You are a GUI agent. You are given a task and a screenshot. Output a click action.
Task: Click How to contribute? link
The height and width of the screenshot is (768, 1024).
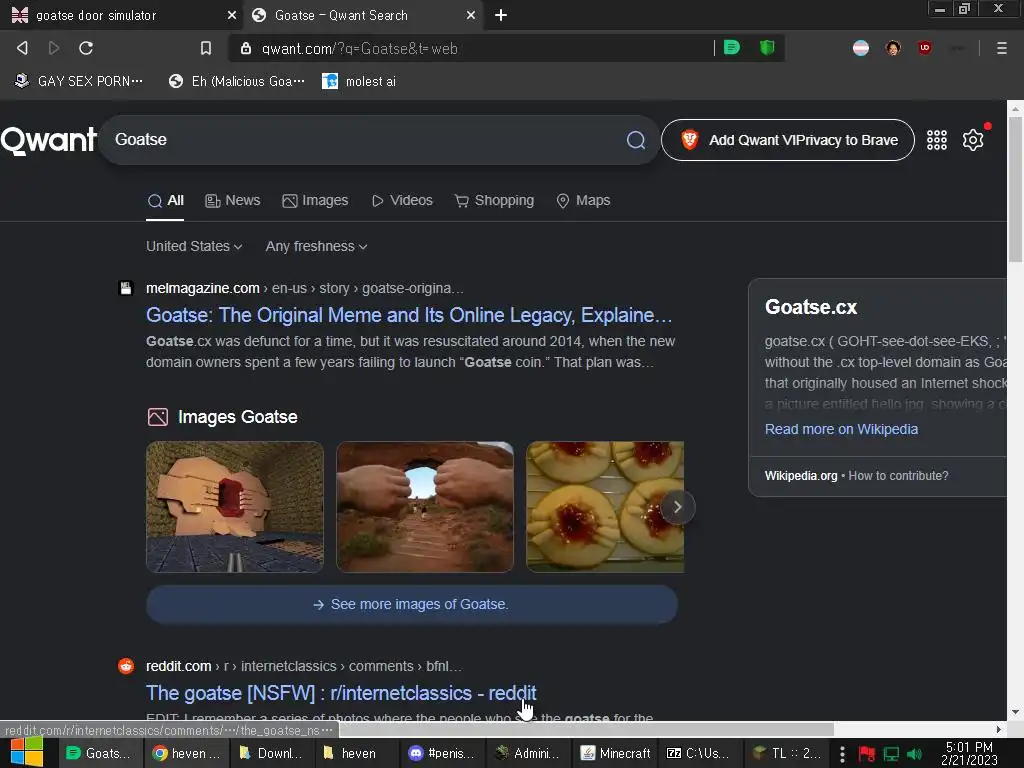(898, 476)
